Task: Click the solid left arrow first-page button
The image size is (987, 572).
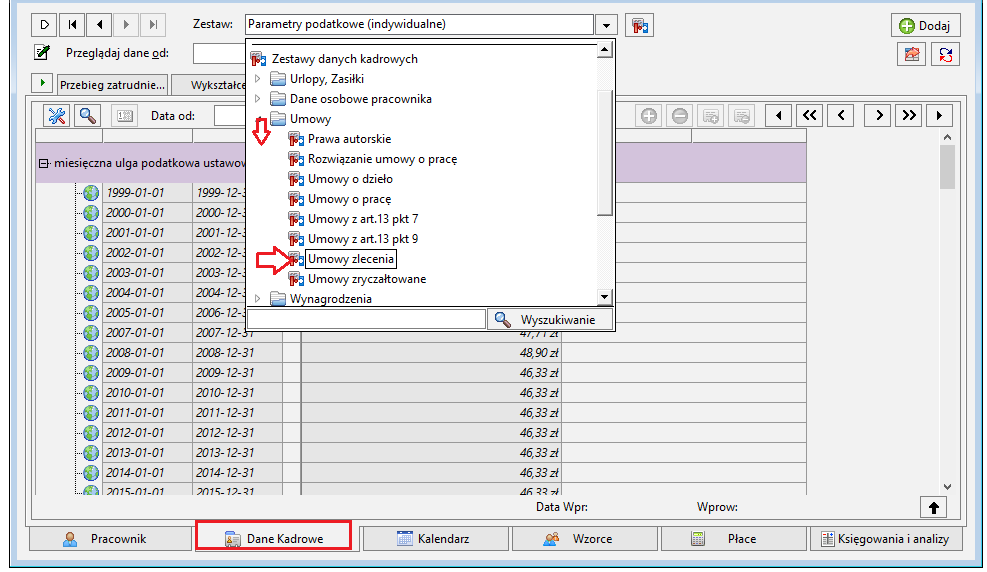Action: tap(779, 115)
